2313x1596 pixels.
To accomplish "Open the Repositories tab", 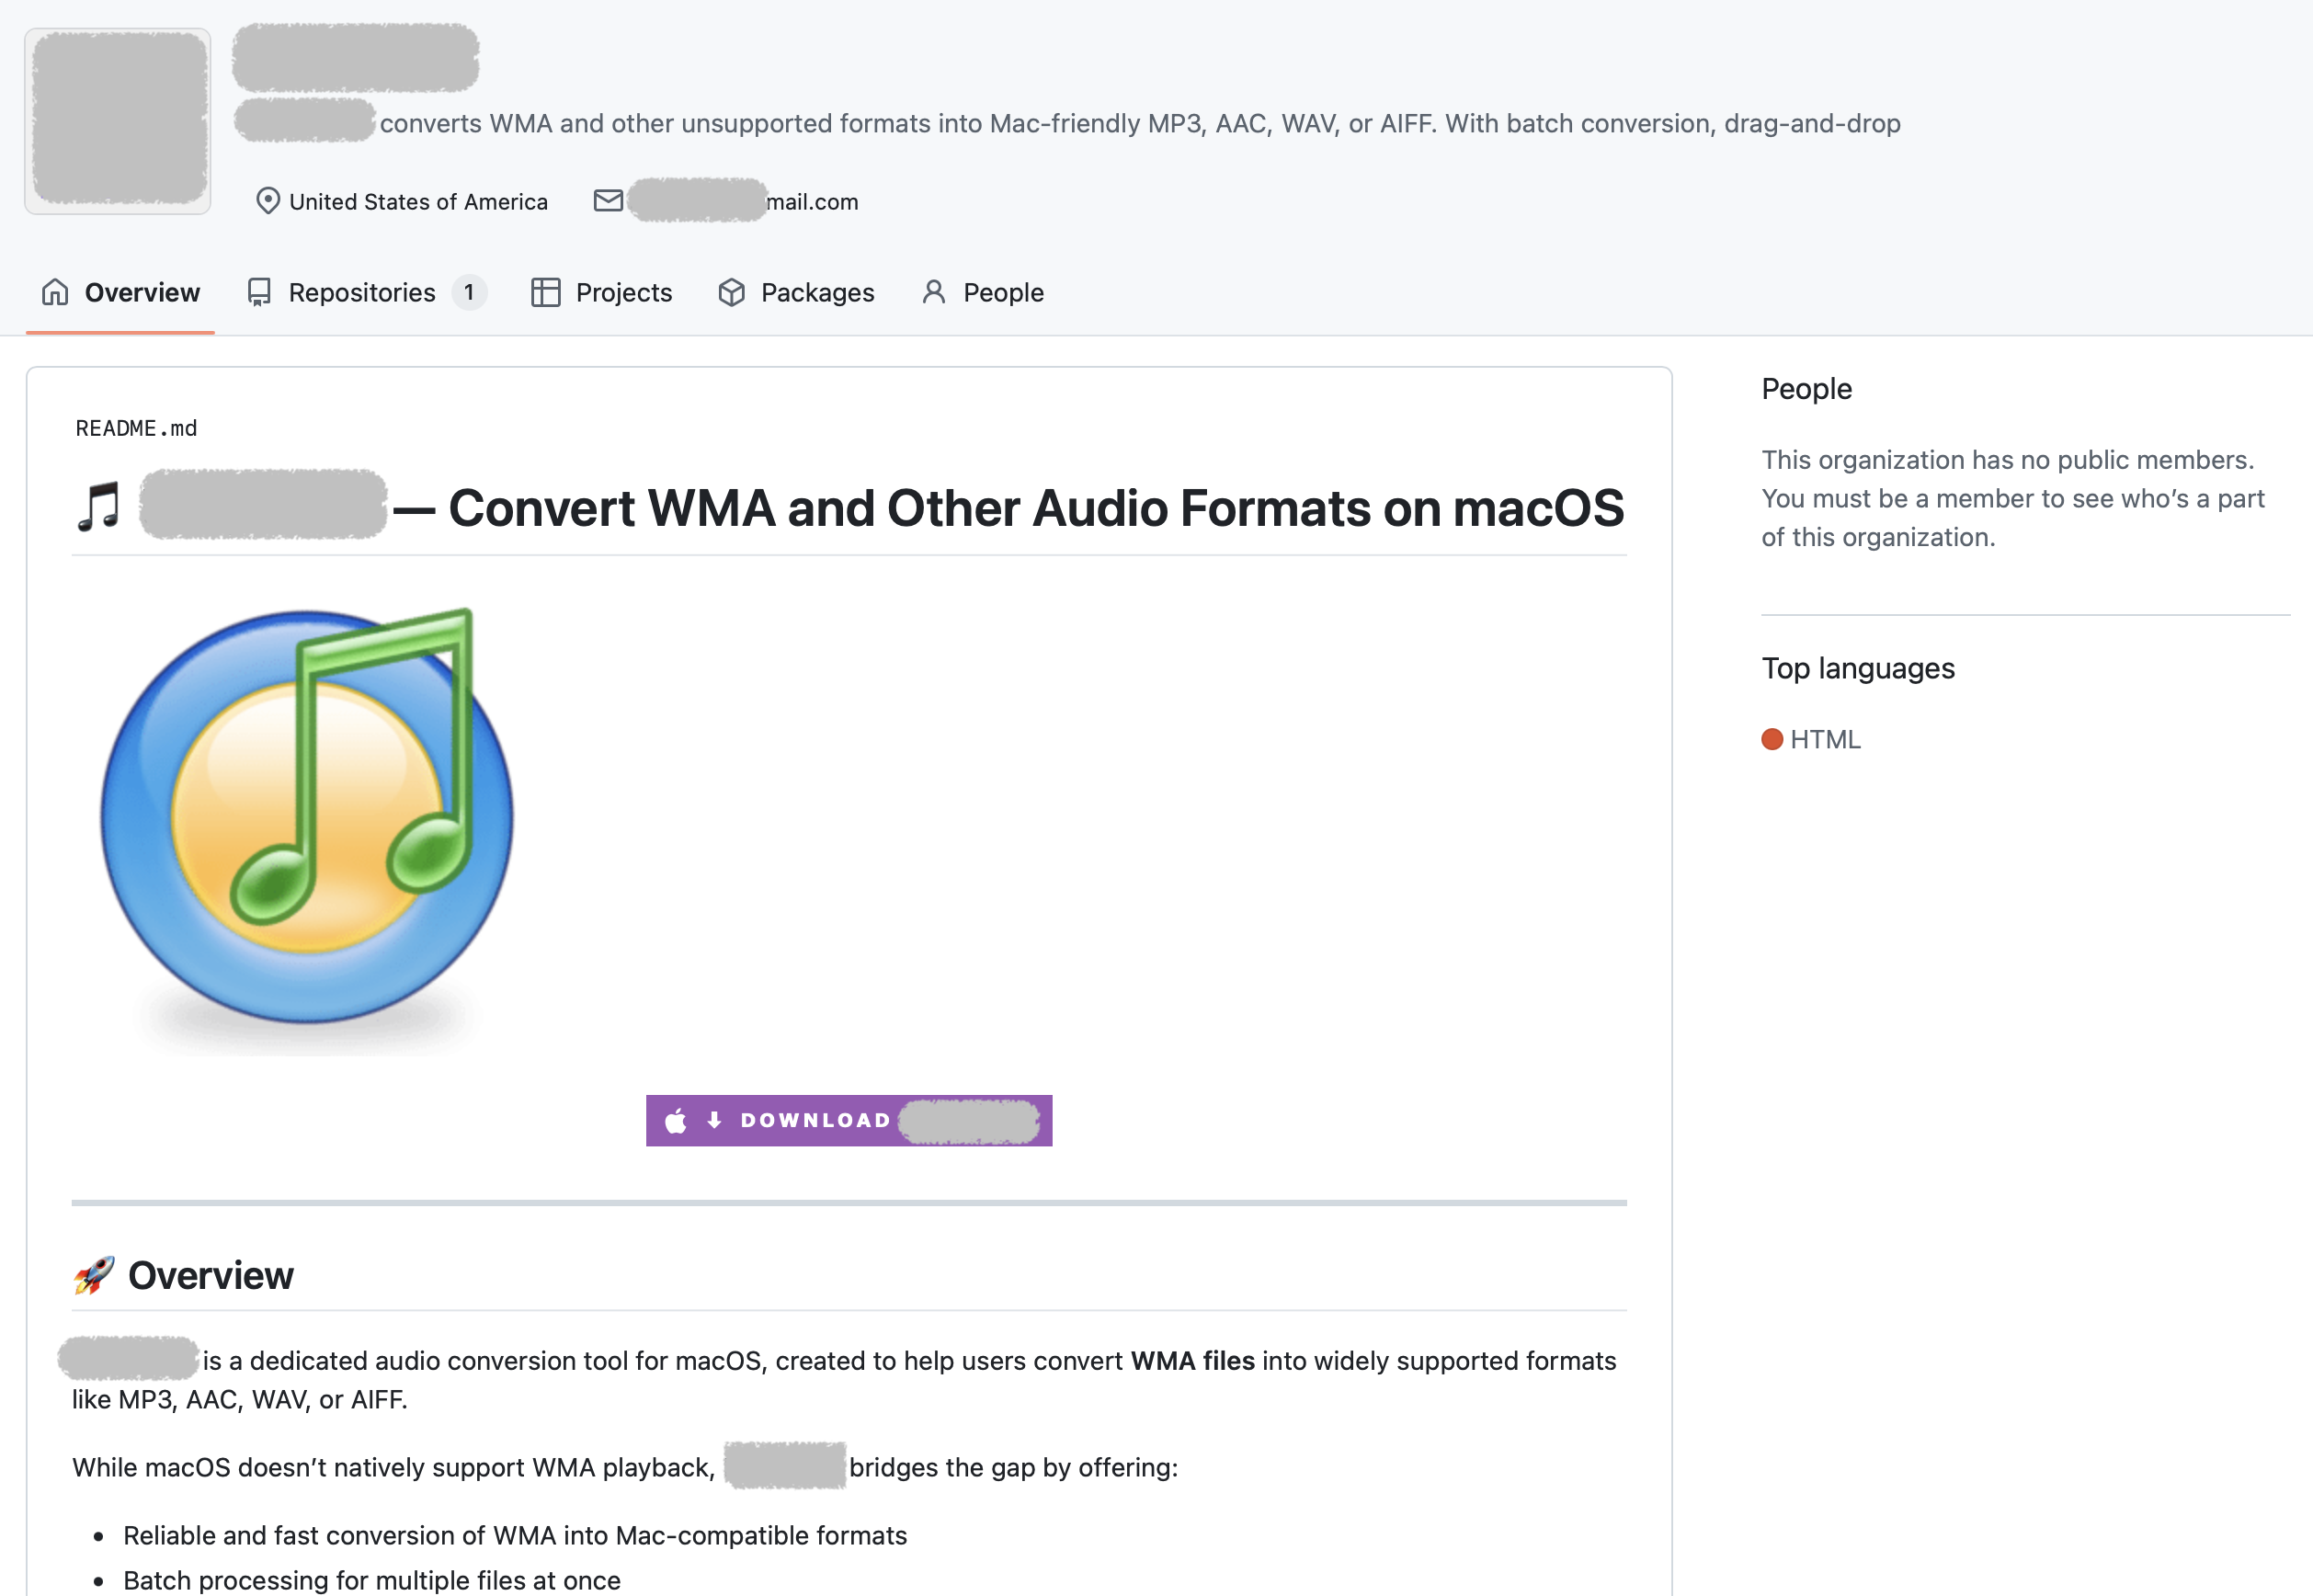I will click(x=362, y=292).
